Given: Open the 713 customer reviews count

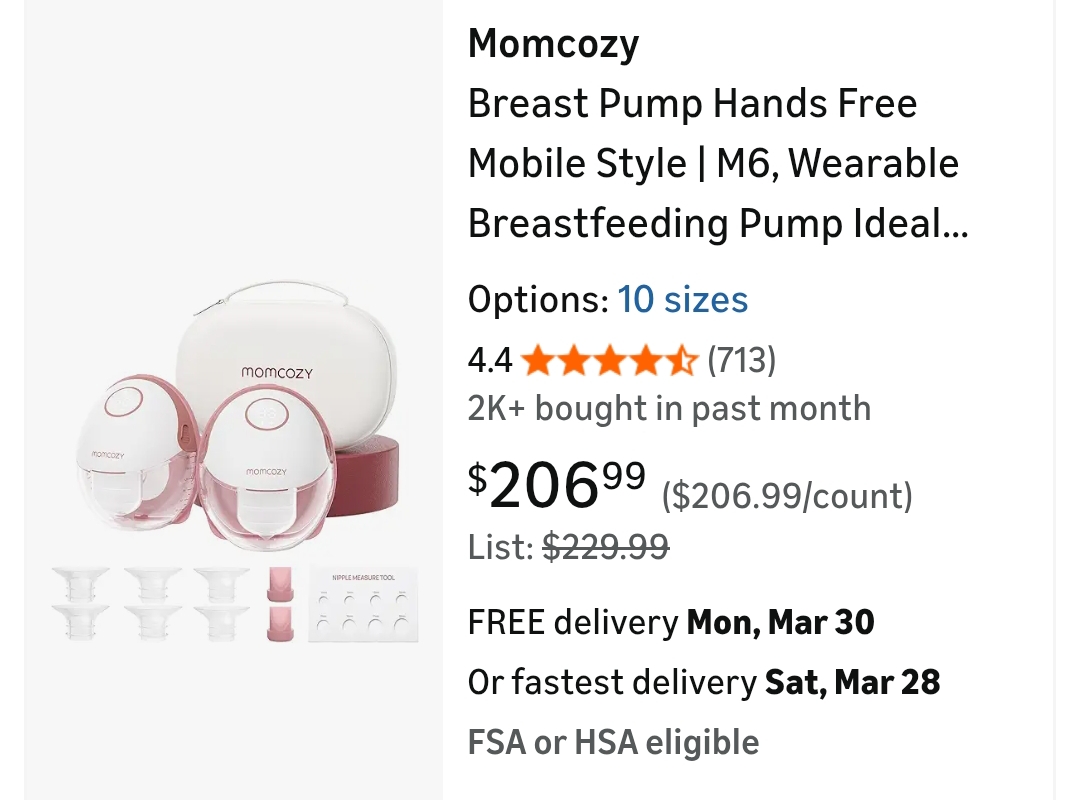Looking at the screenshot, I should [741, 360].
